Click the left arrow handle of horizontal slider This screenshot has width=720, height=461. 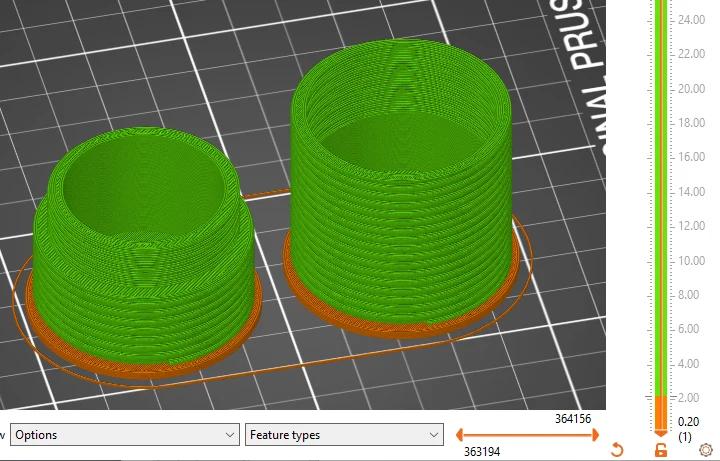[459, 434]
